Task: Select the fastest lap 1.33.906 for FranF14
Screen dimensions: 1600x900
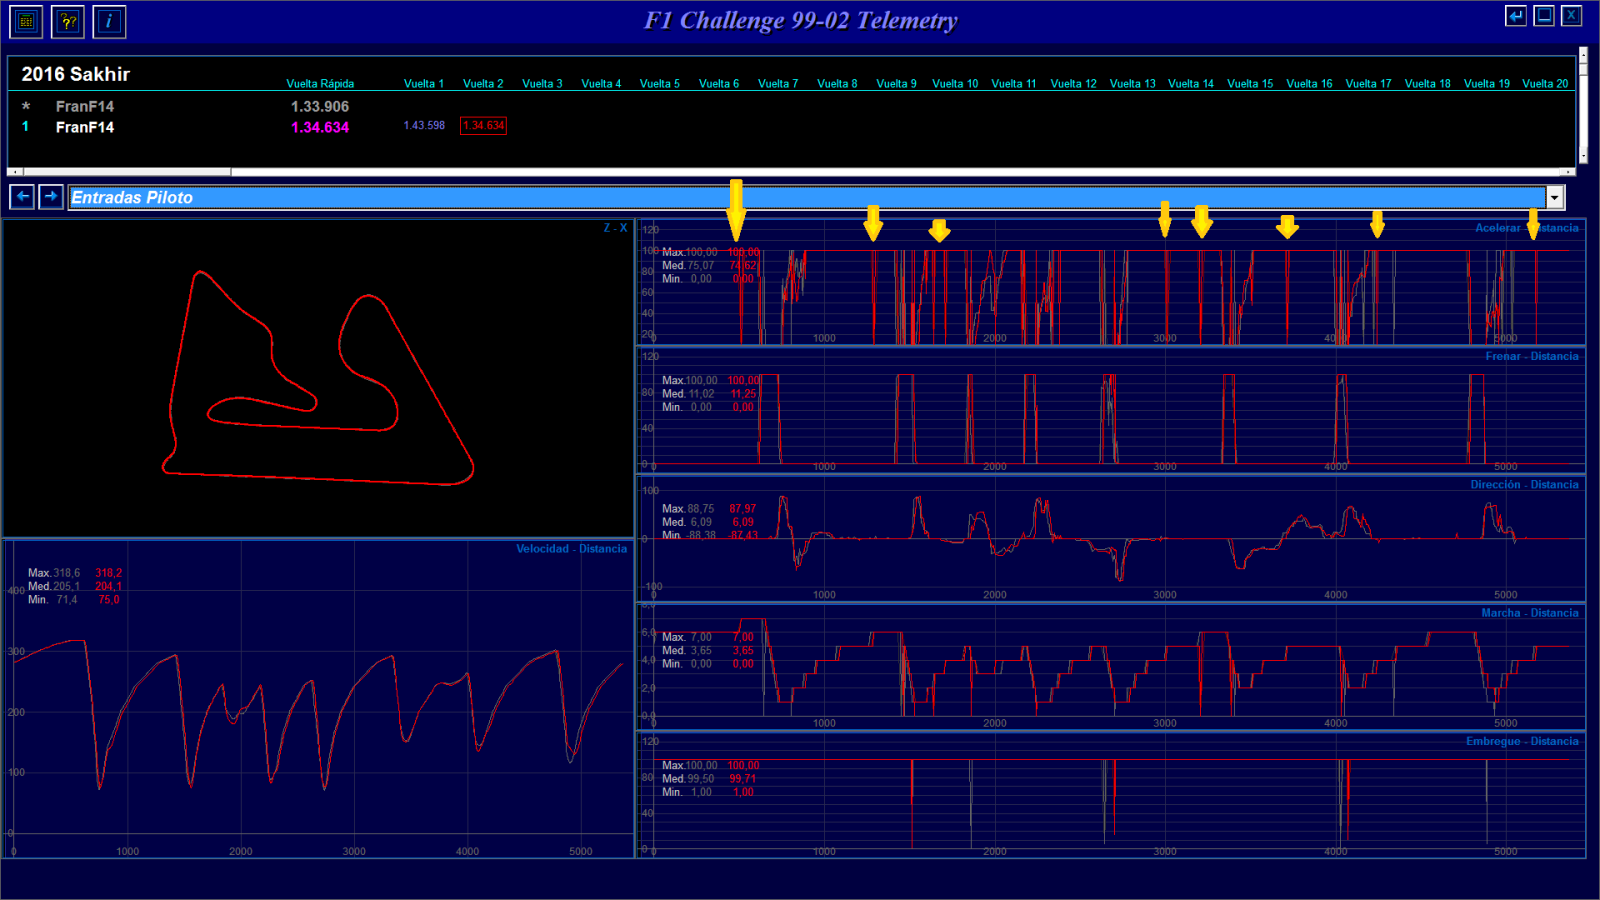Action: coord(320,106)
